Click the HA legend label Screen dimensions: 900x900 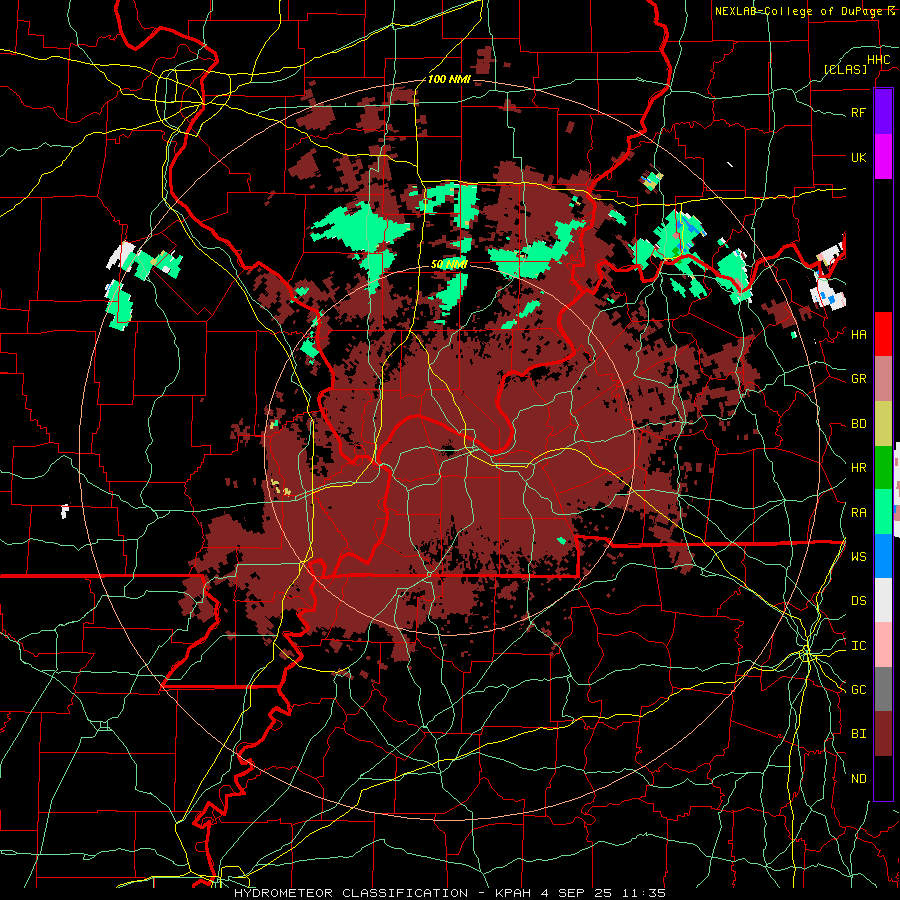point(858,335)
